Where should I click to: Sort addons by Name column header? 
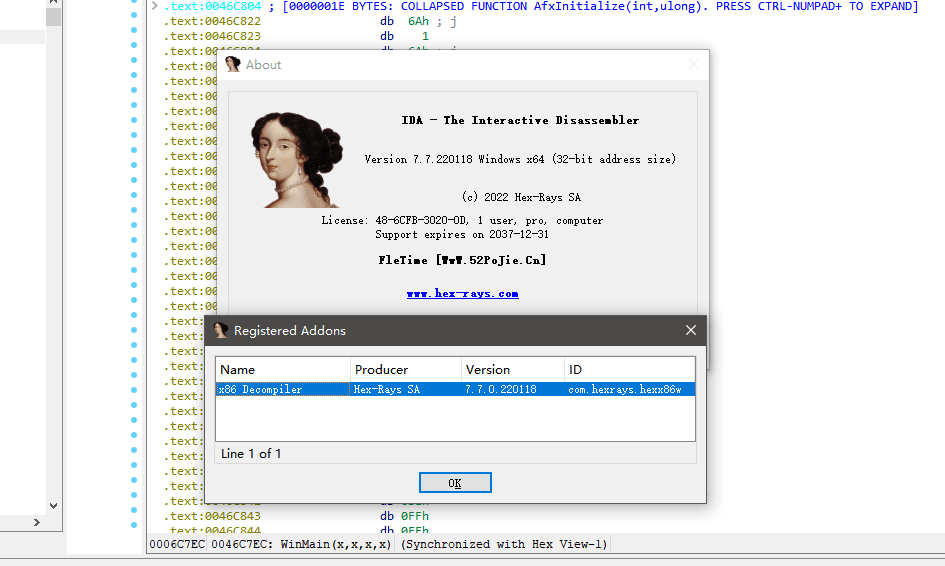pyautogui.click(x=283, y=369)
